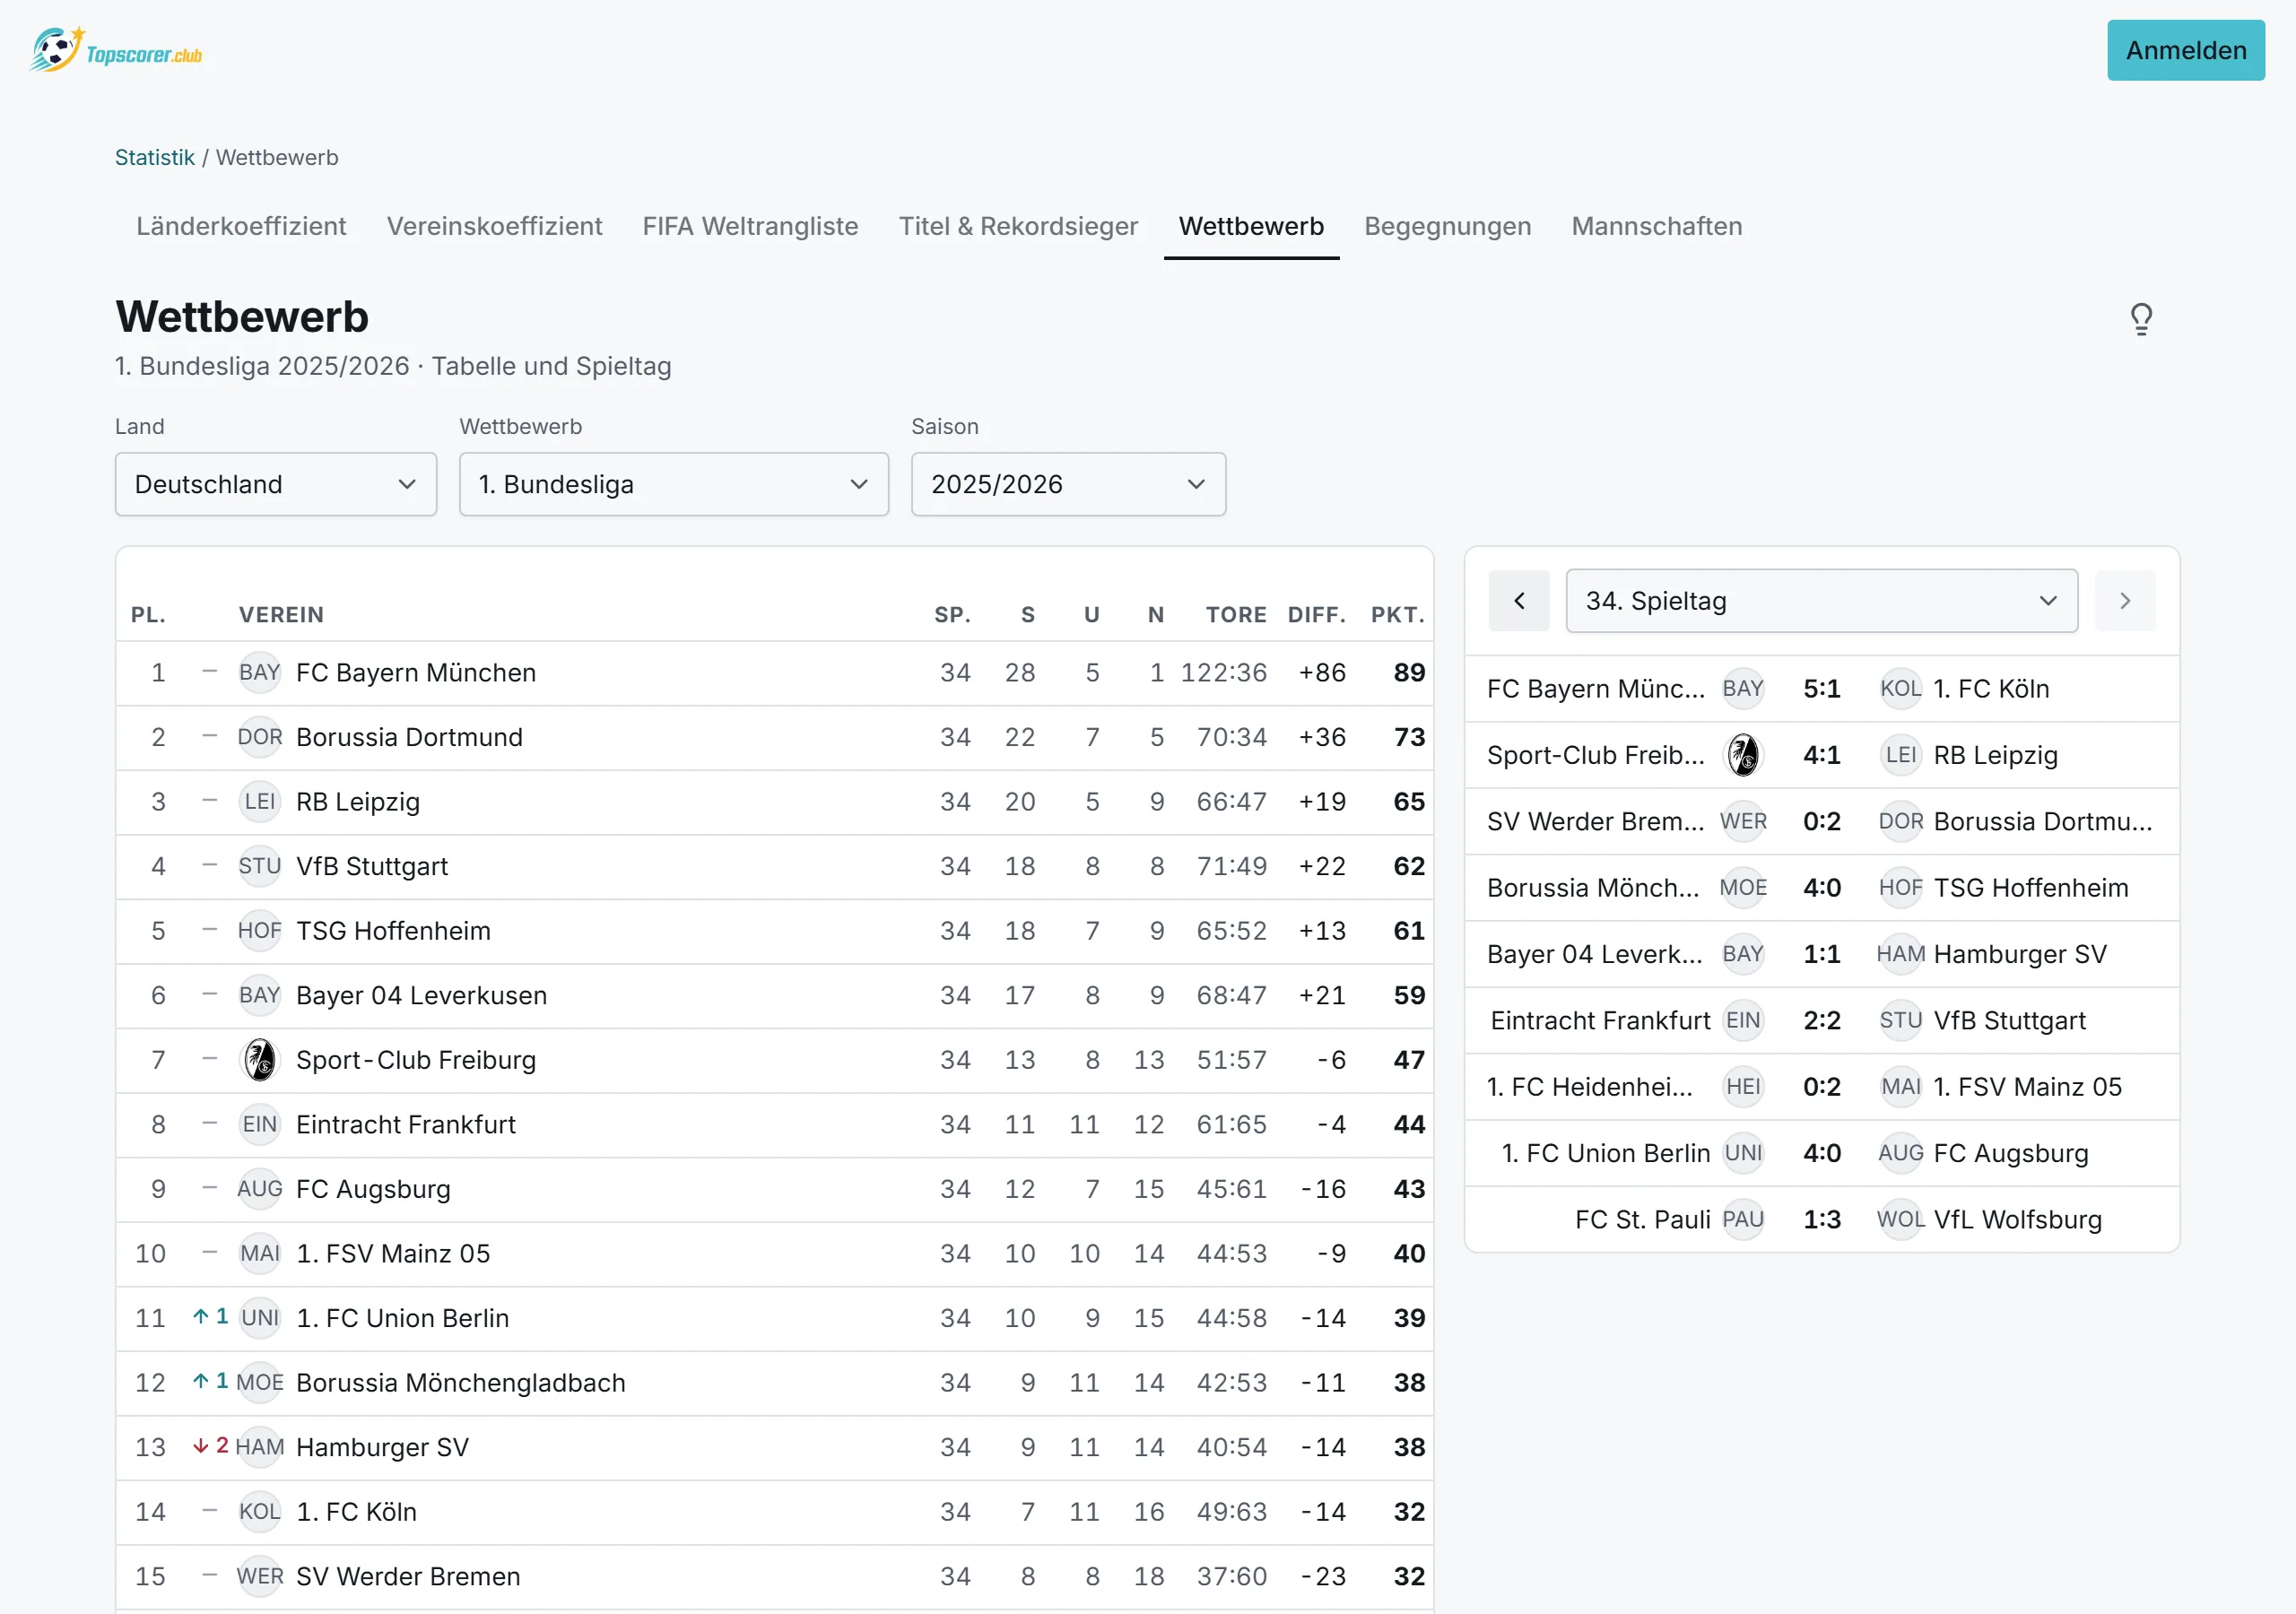Click MAI badge next to 1. FSV Mainz 05 in table
This screenshot has height=1614, width=2296.
(260, 1254)
